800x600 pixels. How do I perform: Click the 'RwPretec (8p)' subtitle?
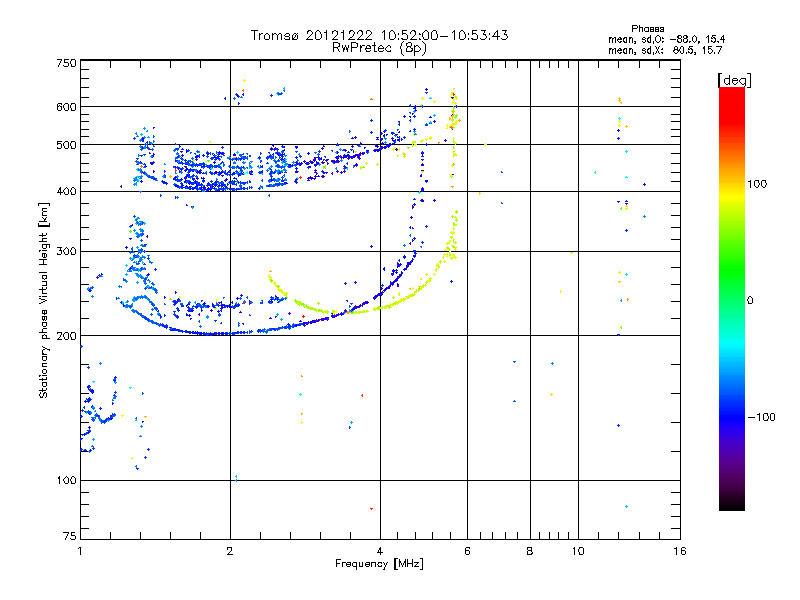[379, 48]
